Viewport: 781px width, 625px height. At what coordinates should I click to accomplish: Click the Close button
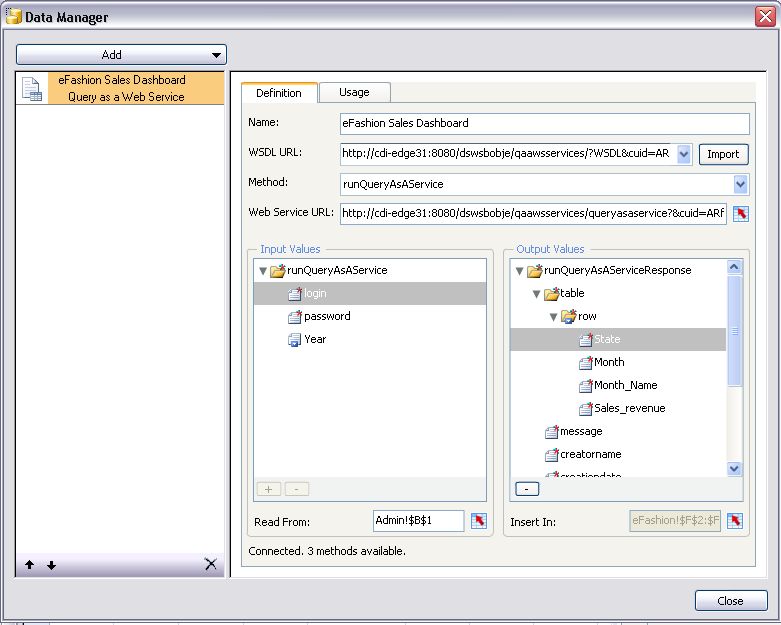click(731, 601)
